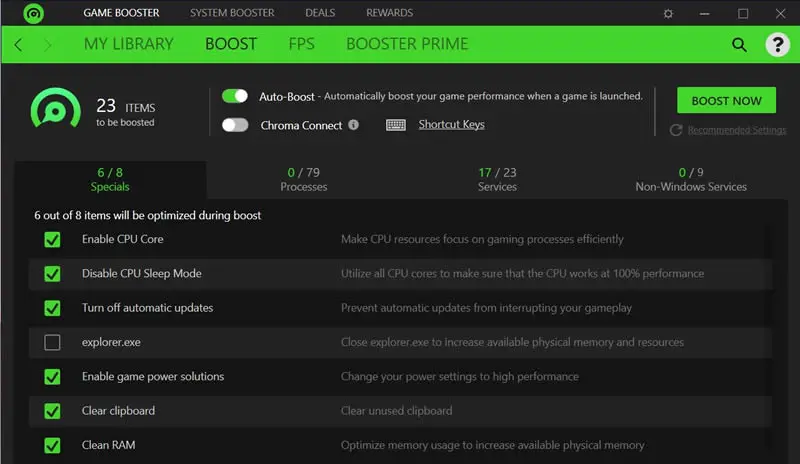Minimize the Cortex window
The width and height of the screenshot is (800, 464).
(x=705, y=14)
